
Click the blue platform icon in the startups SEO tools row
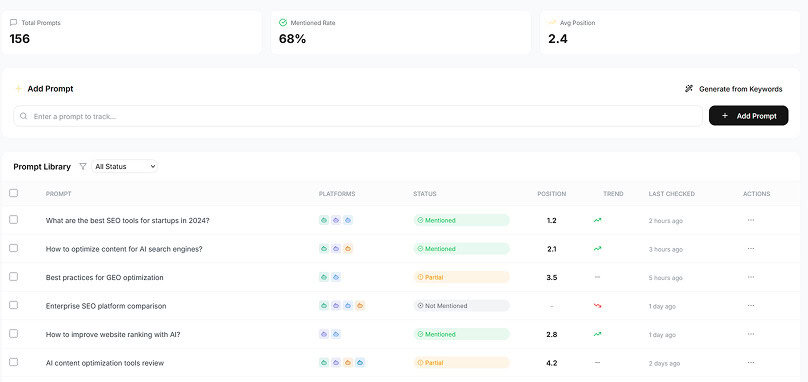click(348, 220)
